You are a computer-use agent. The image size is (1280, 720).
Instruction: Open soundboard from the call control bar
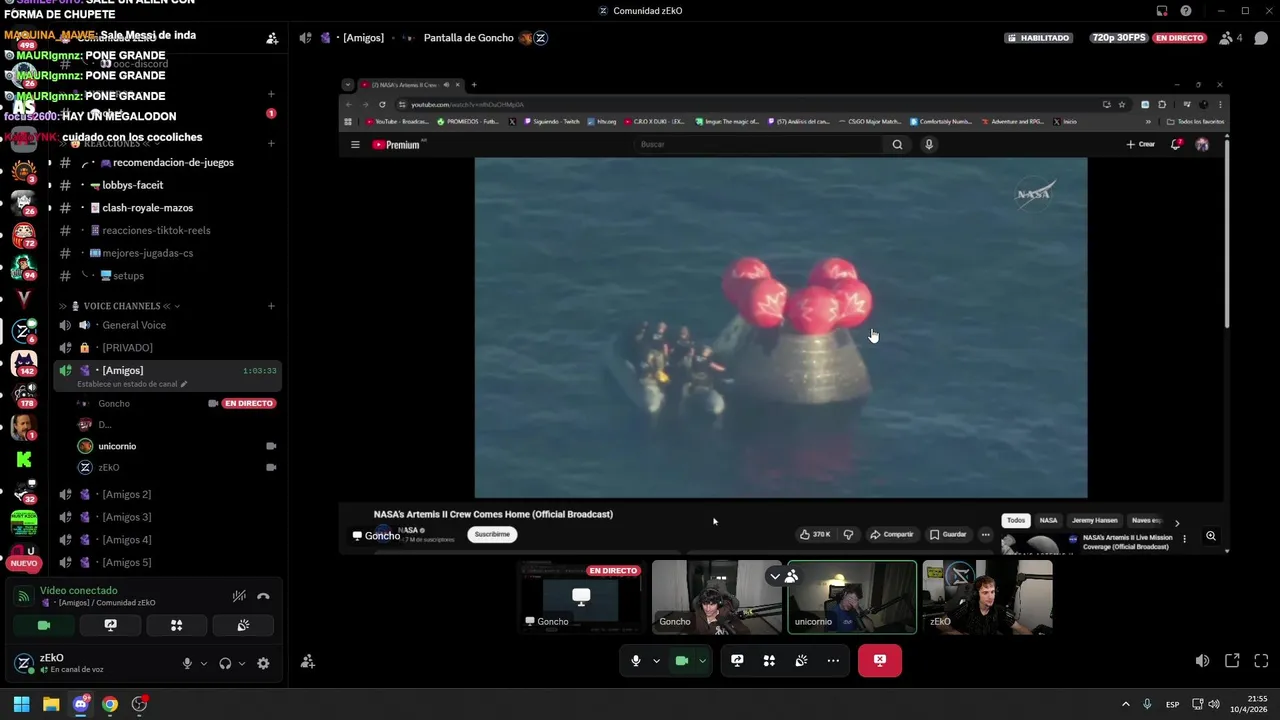tap(801, 660)
